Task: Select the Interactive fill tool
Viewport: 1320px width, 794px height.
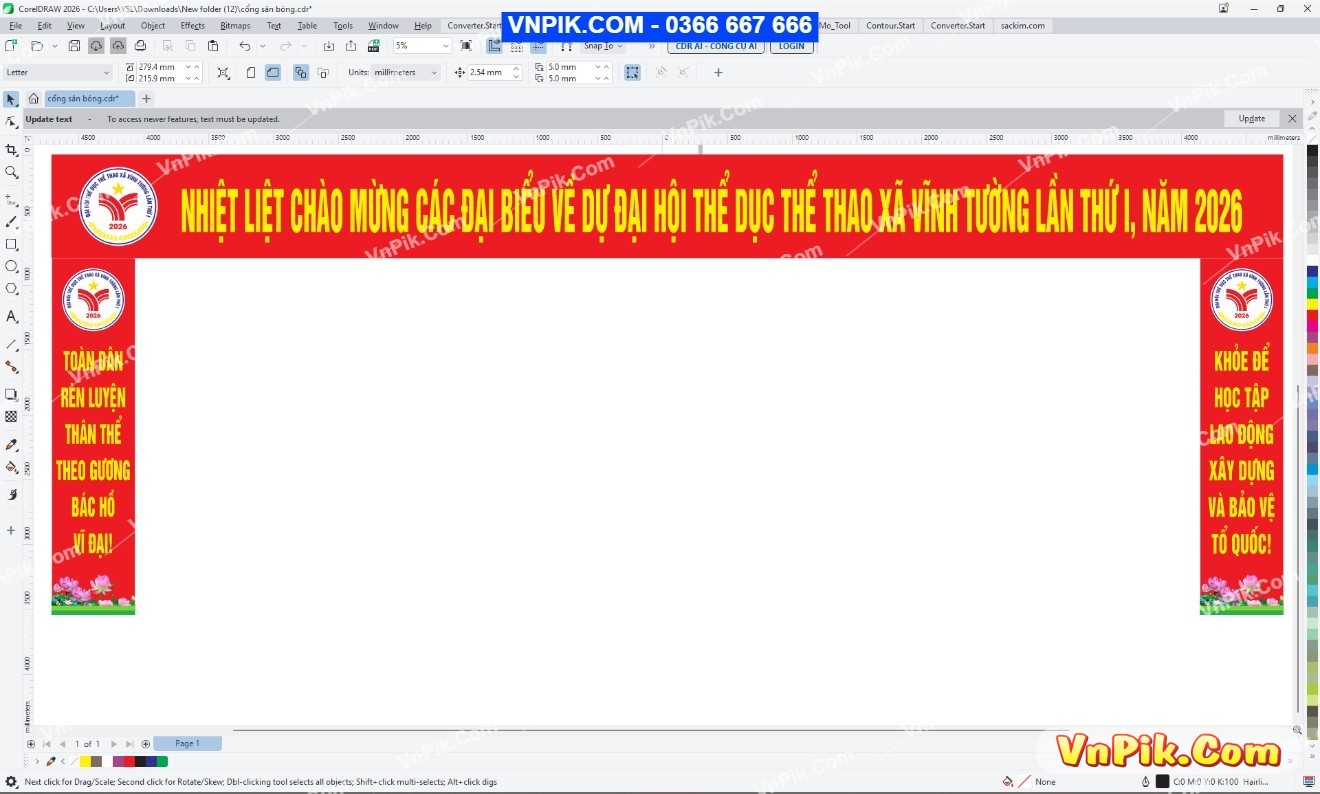Action: pos(11,467)
